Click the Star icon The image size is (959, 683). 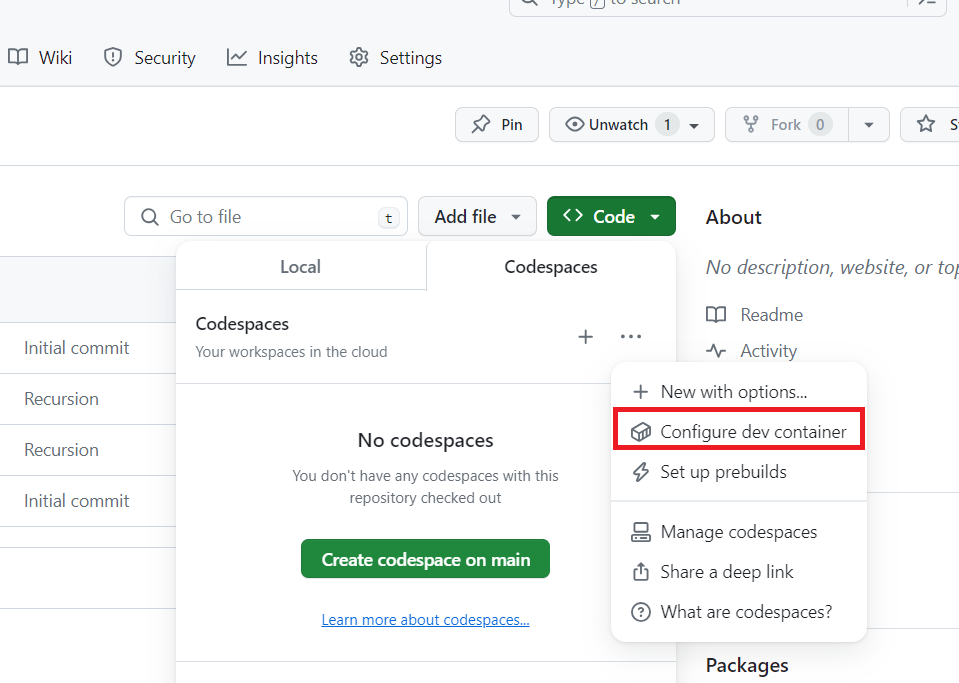(x=926, y=124)
